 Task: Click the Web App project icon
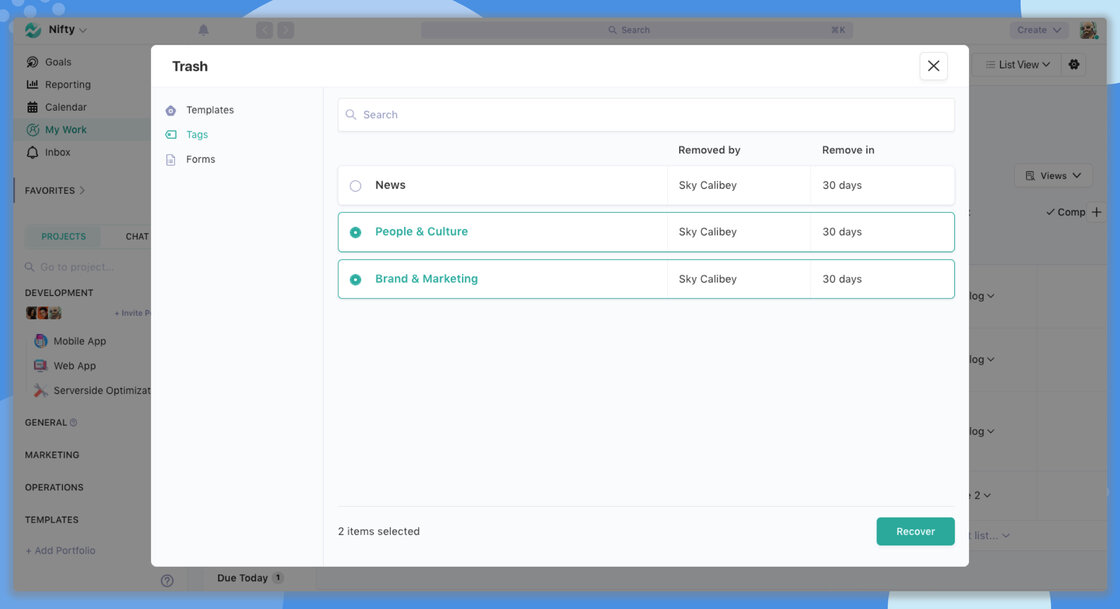coord(41,366)
